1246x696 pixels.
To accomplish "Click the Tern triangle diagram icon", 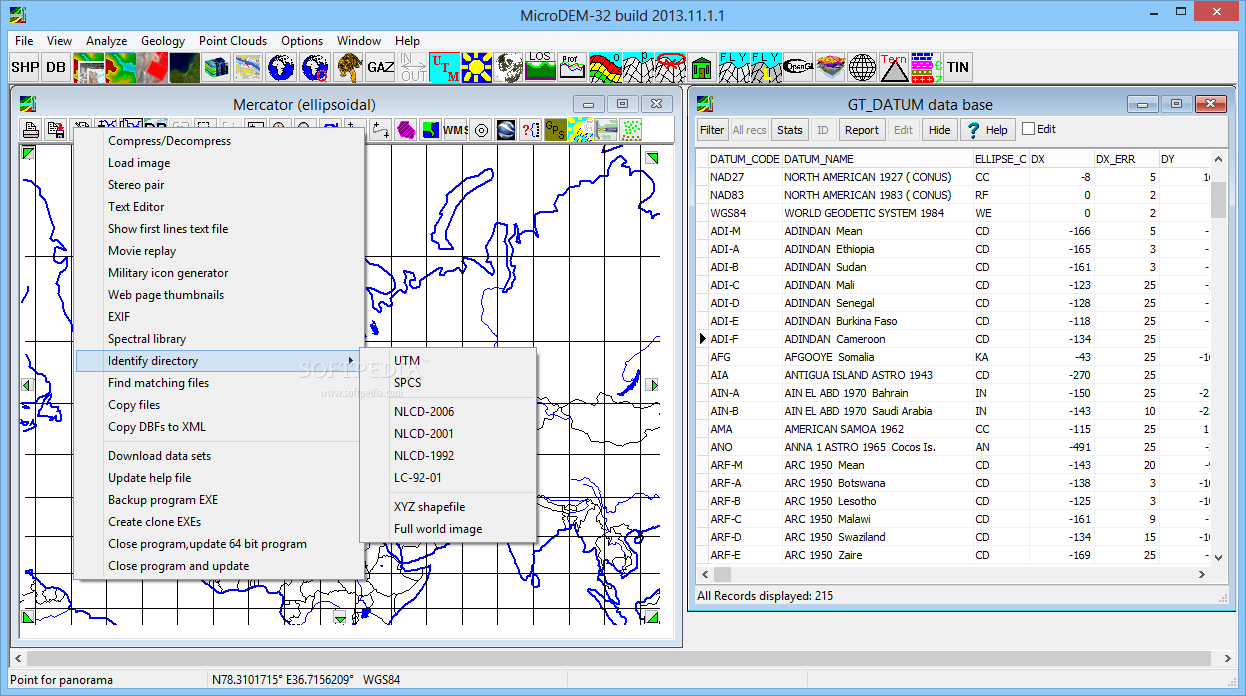I will tap(894, 67).
